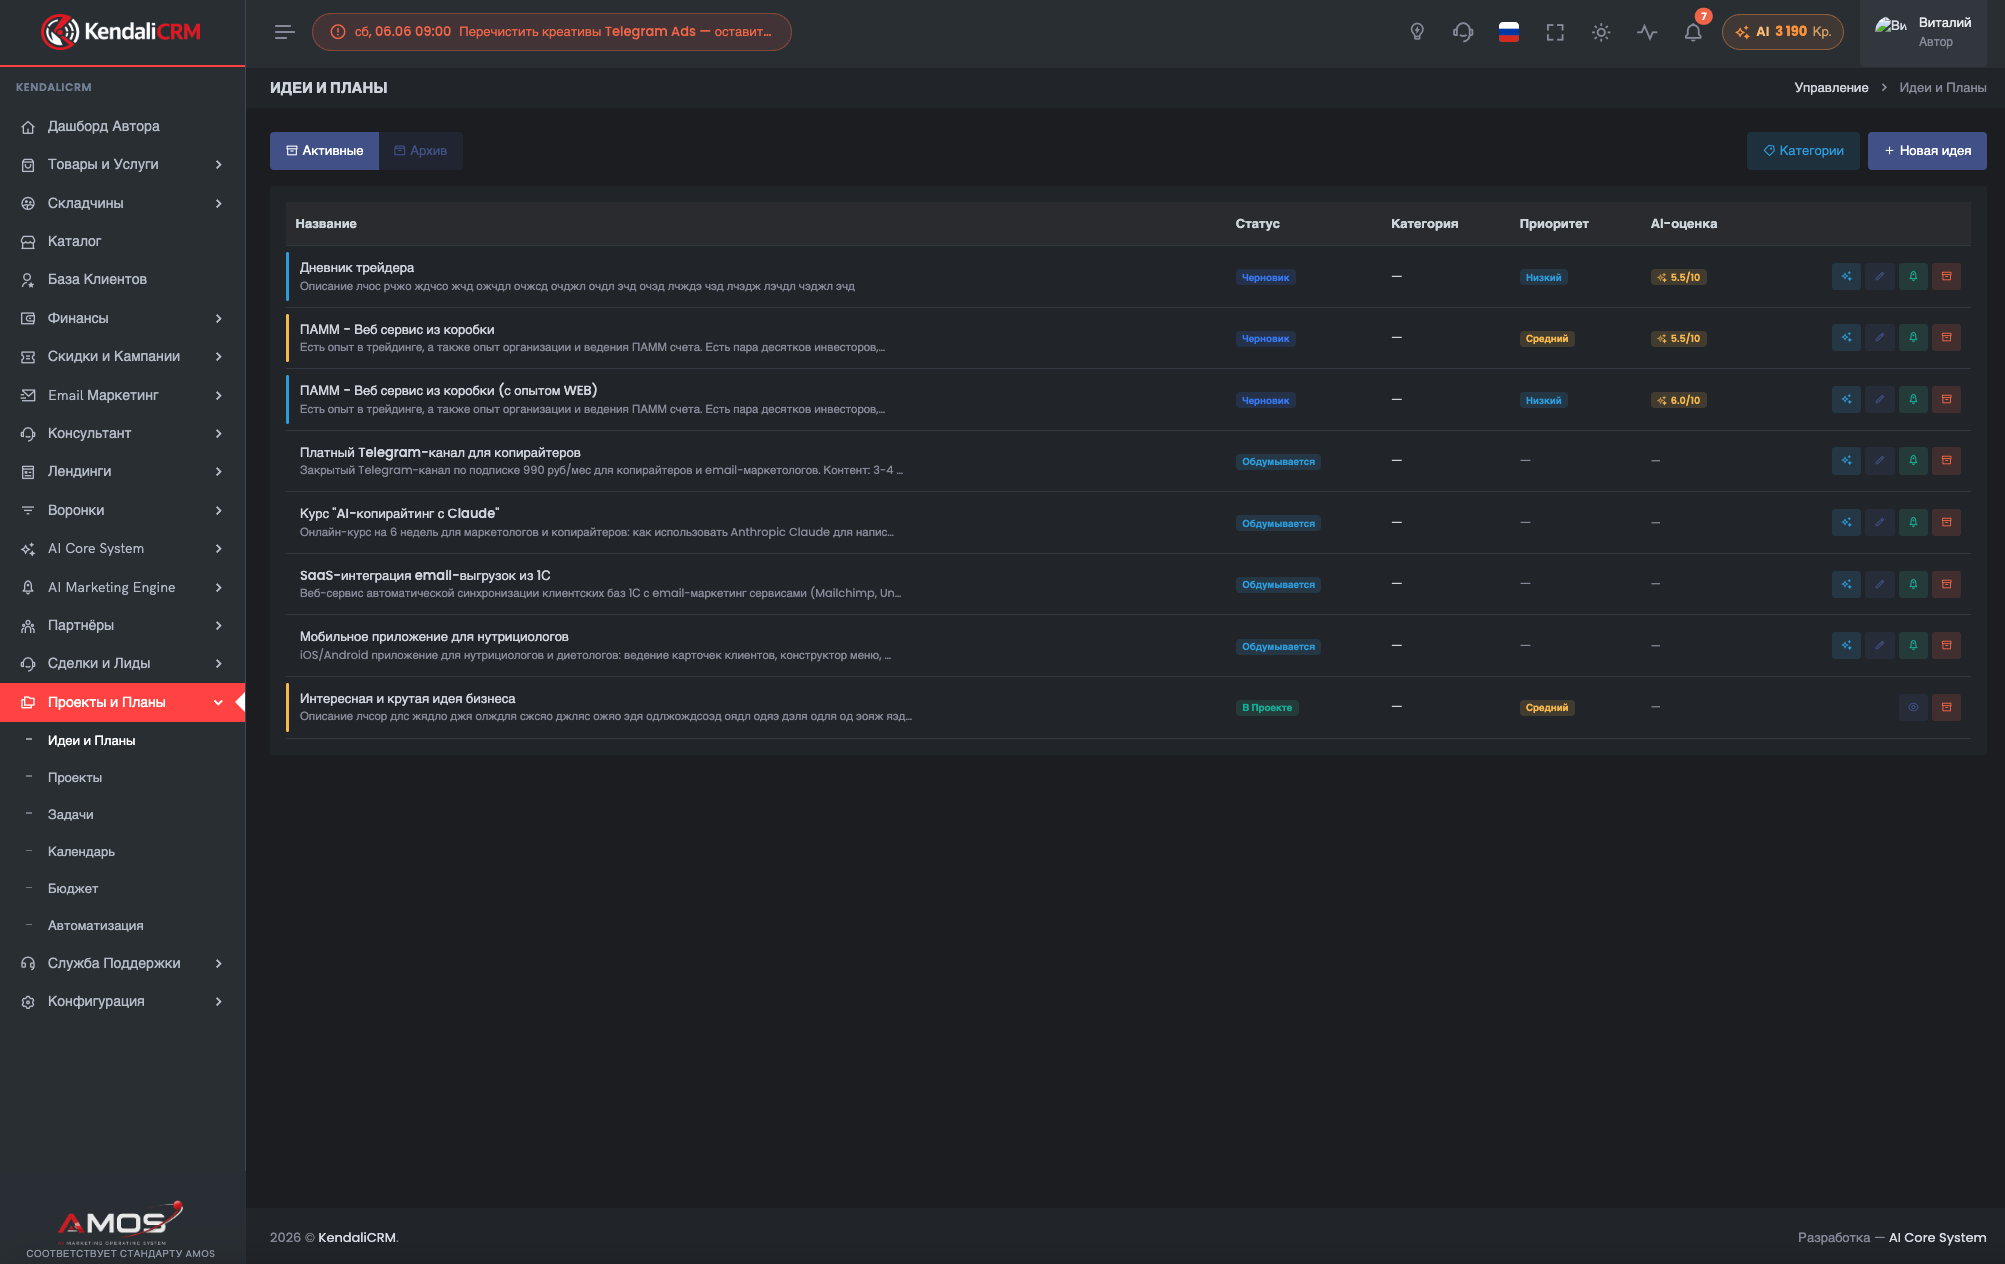
Task: Expand the Финансы menu
Action: [122, 318]
